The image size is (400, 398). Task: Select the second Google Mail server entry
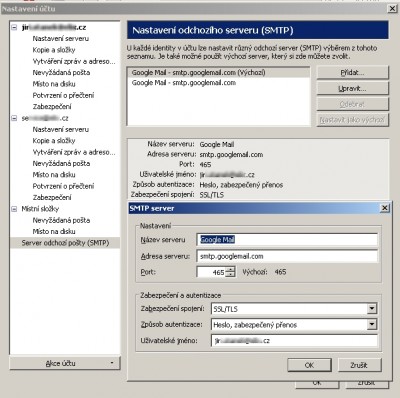[218, 83]
